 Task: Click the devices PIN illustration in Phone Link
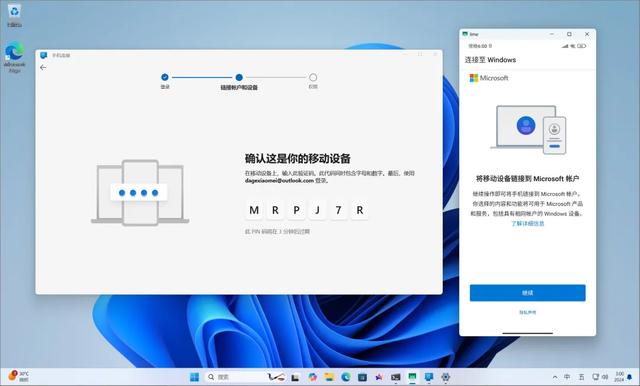click(x=140, y=192)
